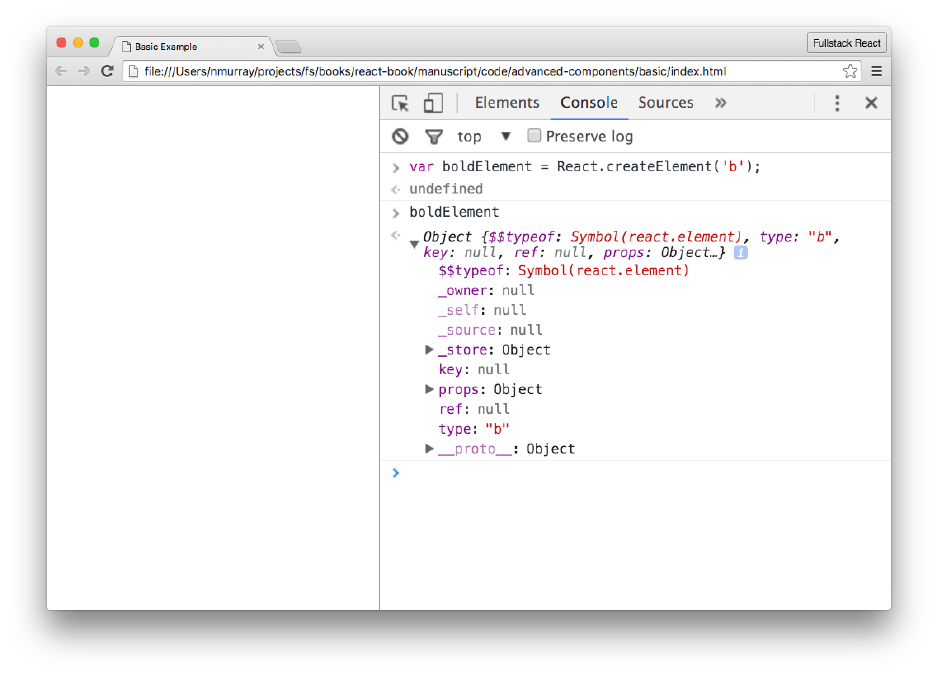
Task: Switch to the Sources tab
Action: coord(666,103)
